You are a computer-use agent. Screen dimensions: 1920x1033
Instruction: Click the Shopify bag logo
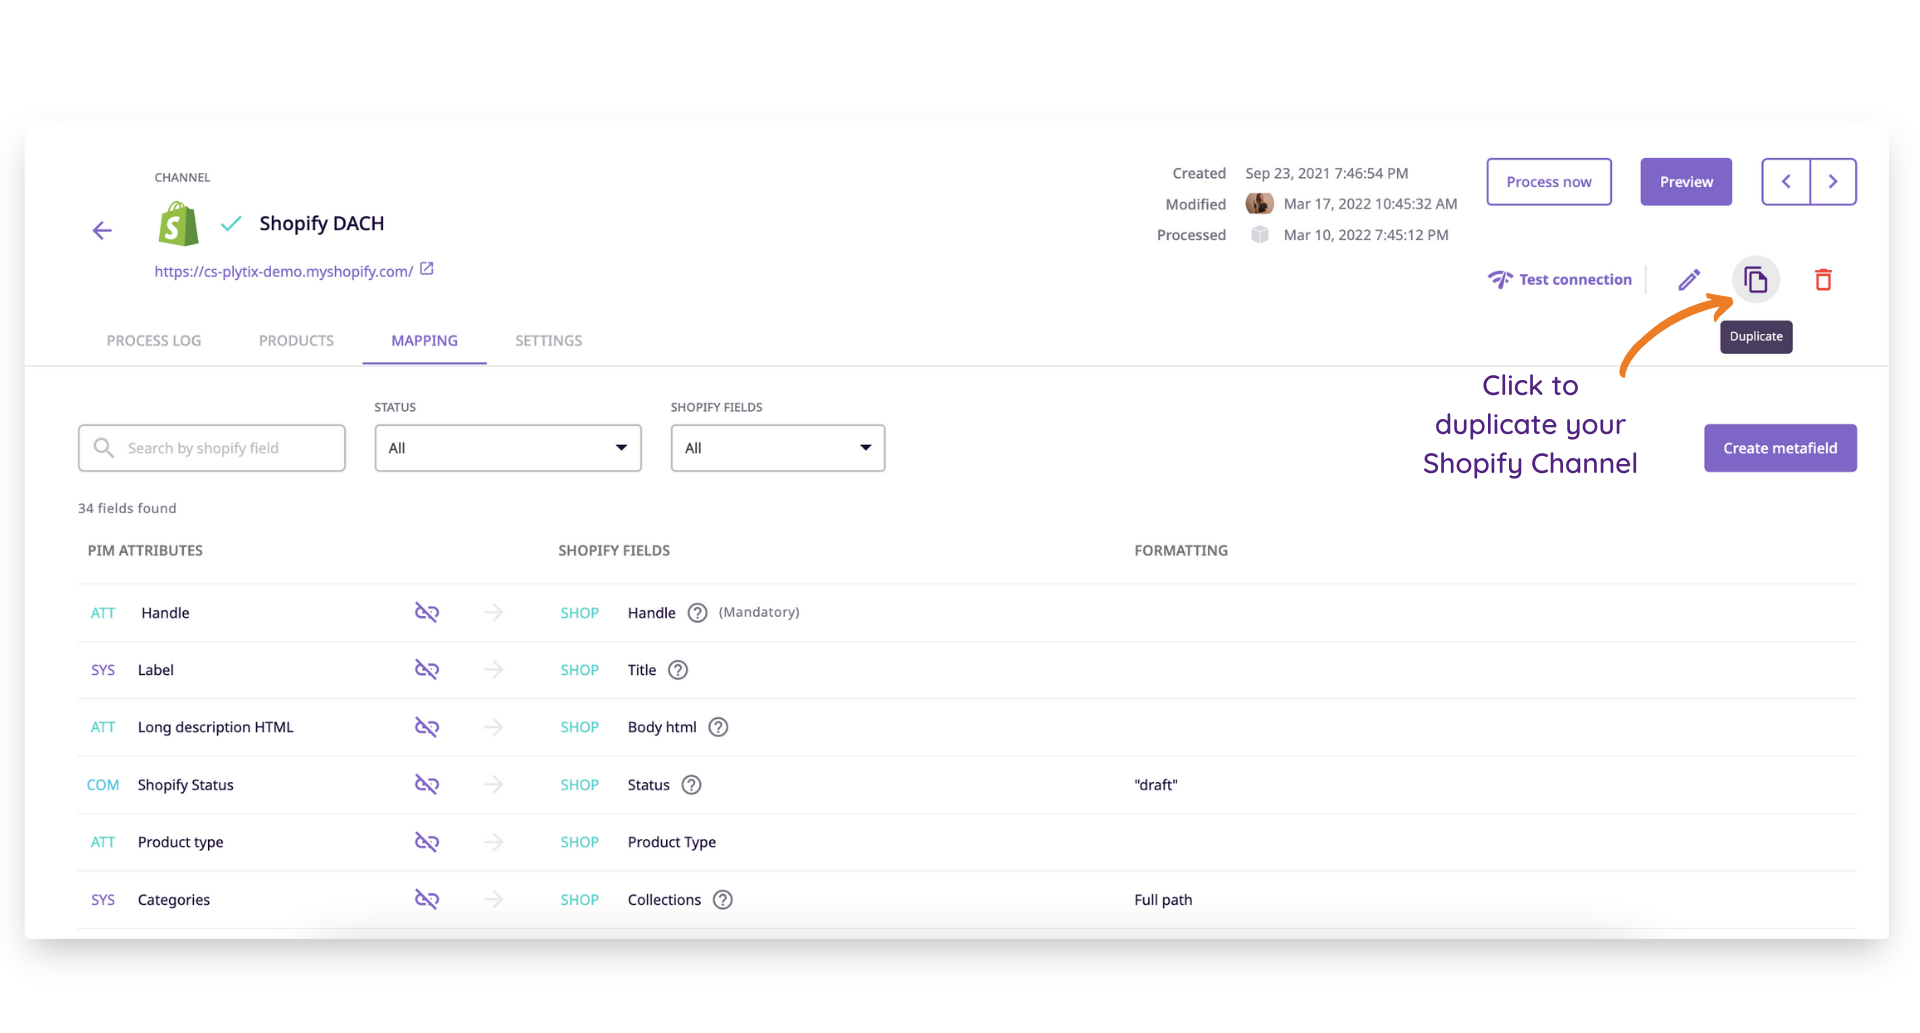tap(178, 224)
